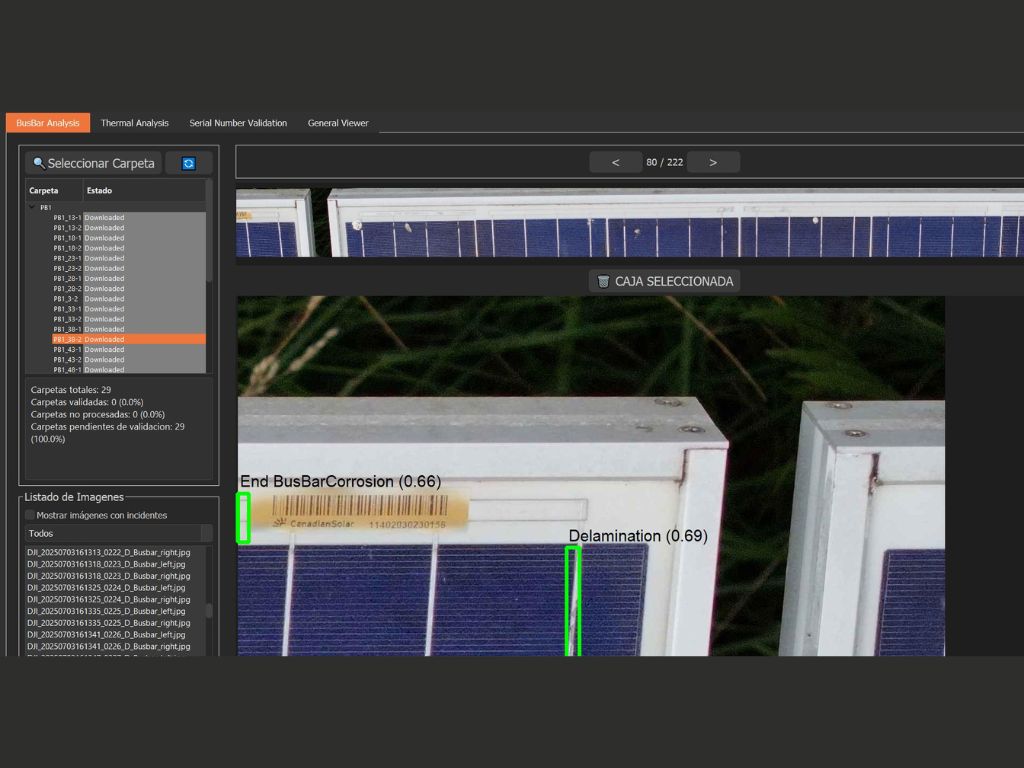Open the General Viewer tab

pos(338,123)
